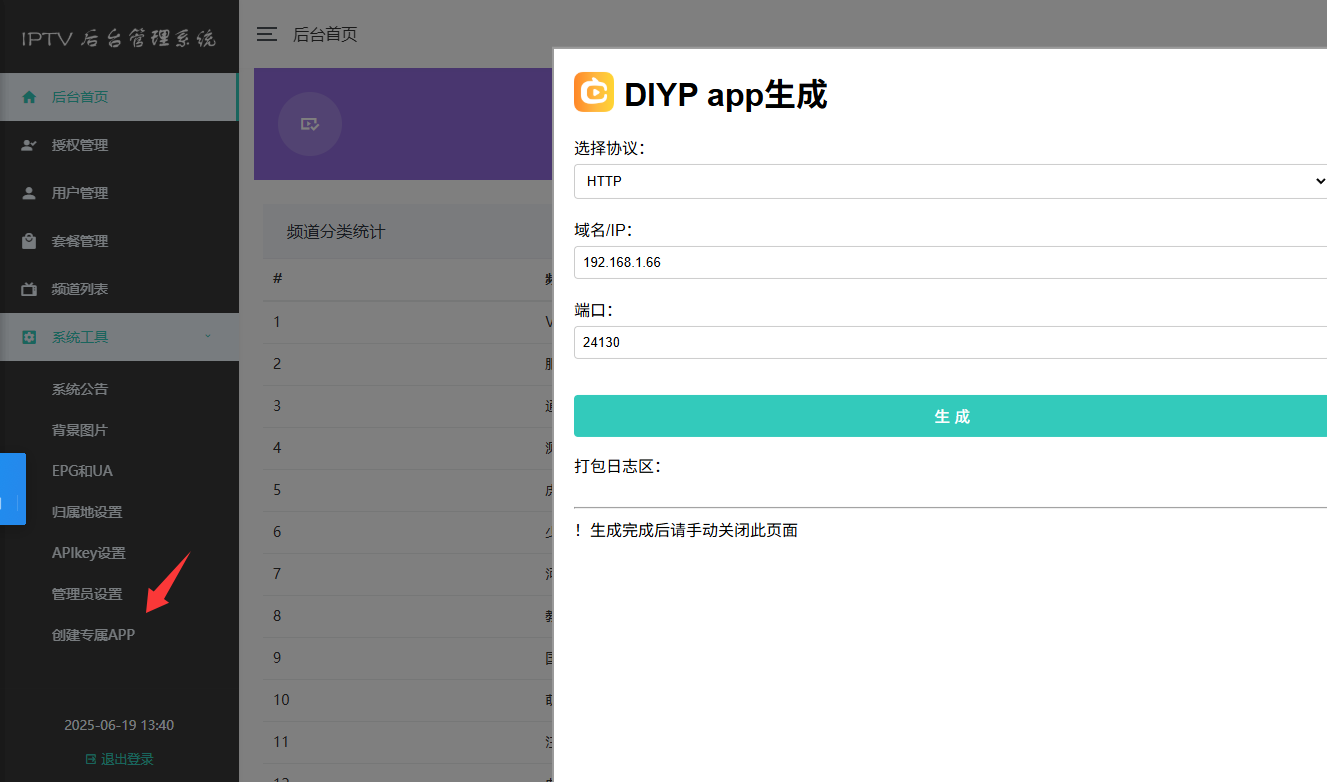Image resolution: width=1327 pixels, height=782 pixels.
Task: Open EPG和UA submenu entry
Action: (82, 471)
